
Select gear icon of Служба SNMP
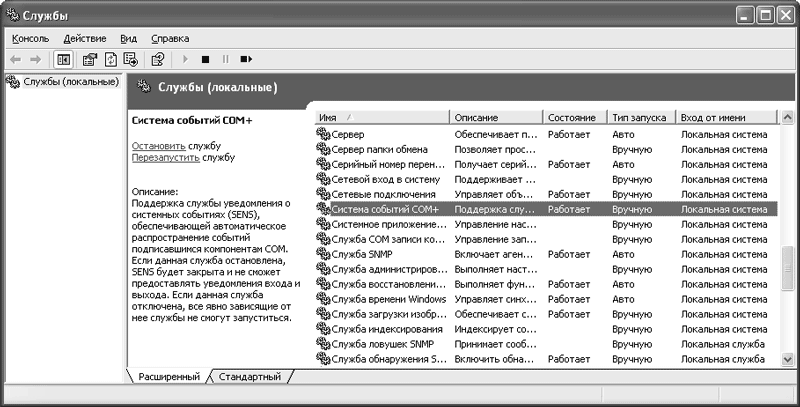[323, 253]
